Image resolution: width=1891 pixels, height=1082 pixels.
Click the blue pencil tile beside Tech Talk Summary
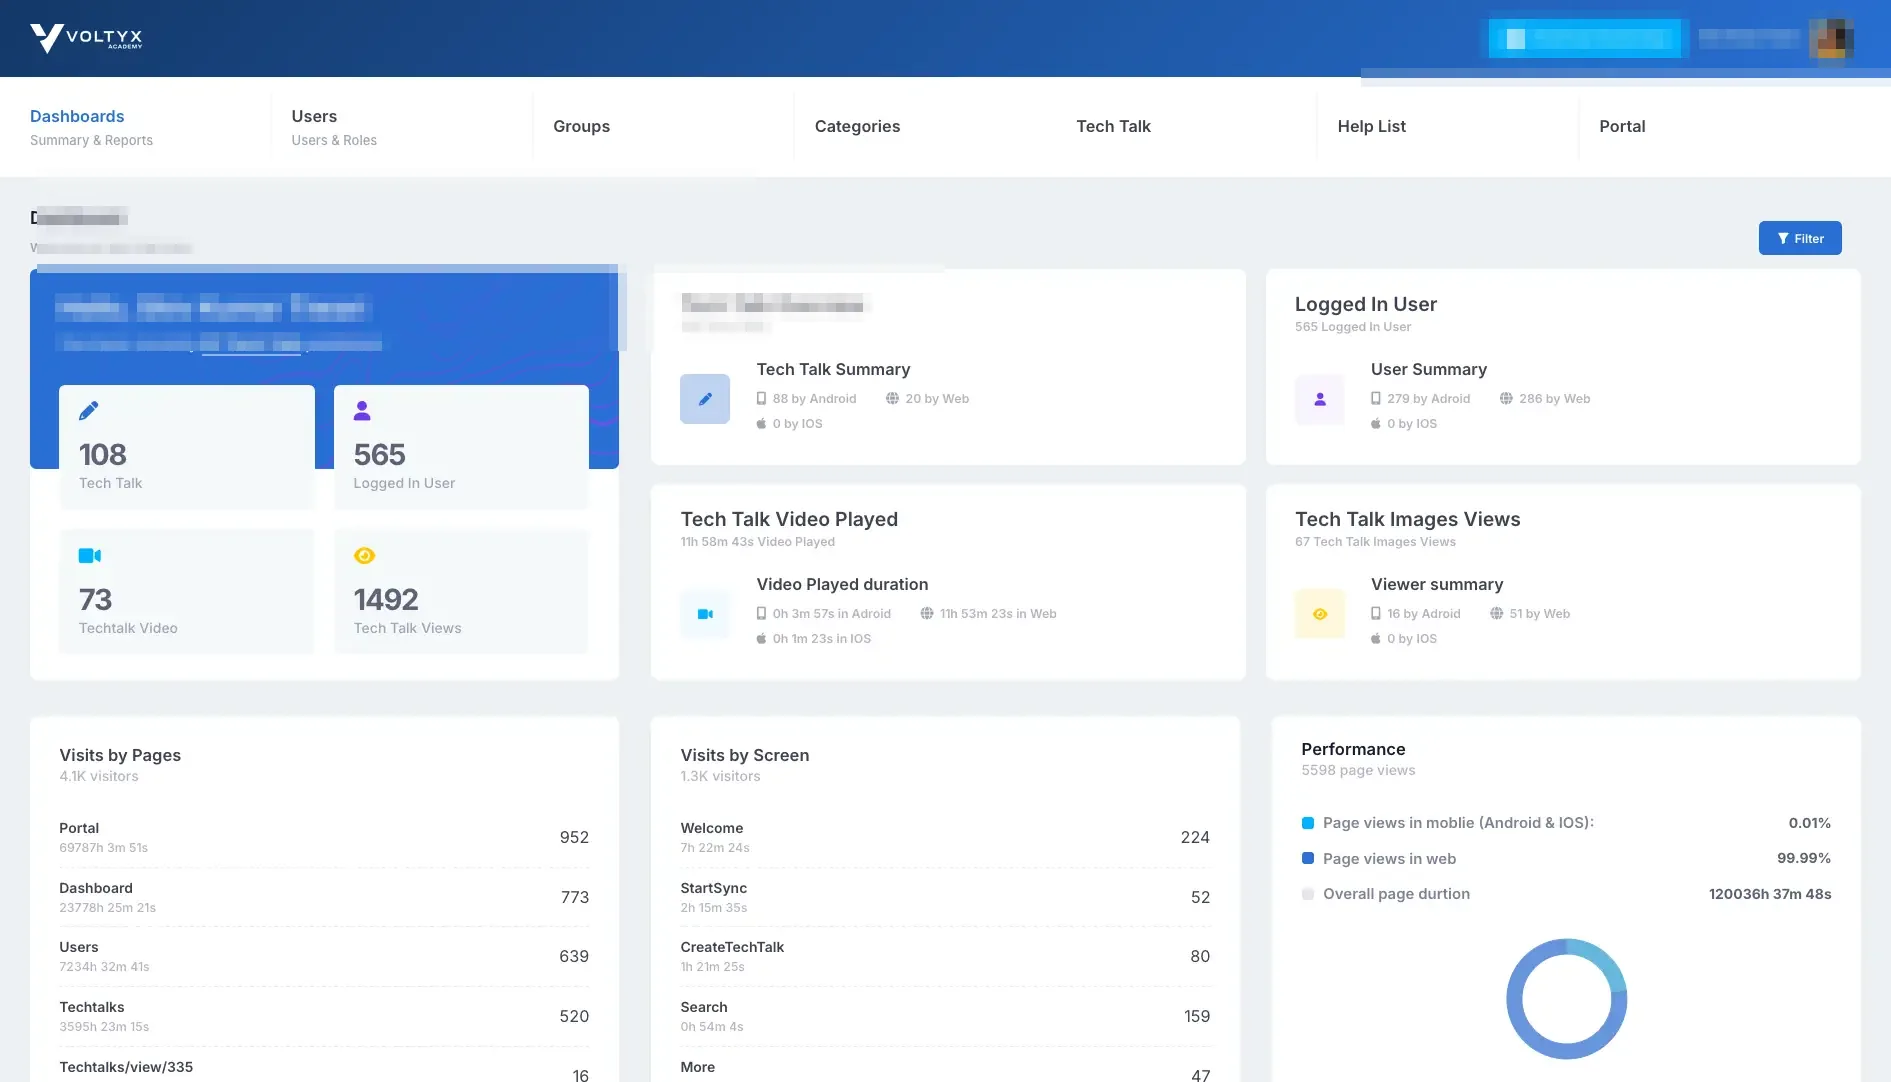705,399
